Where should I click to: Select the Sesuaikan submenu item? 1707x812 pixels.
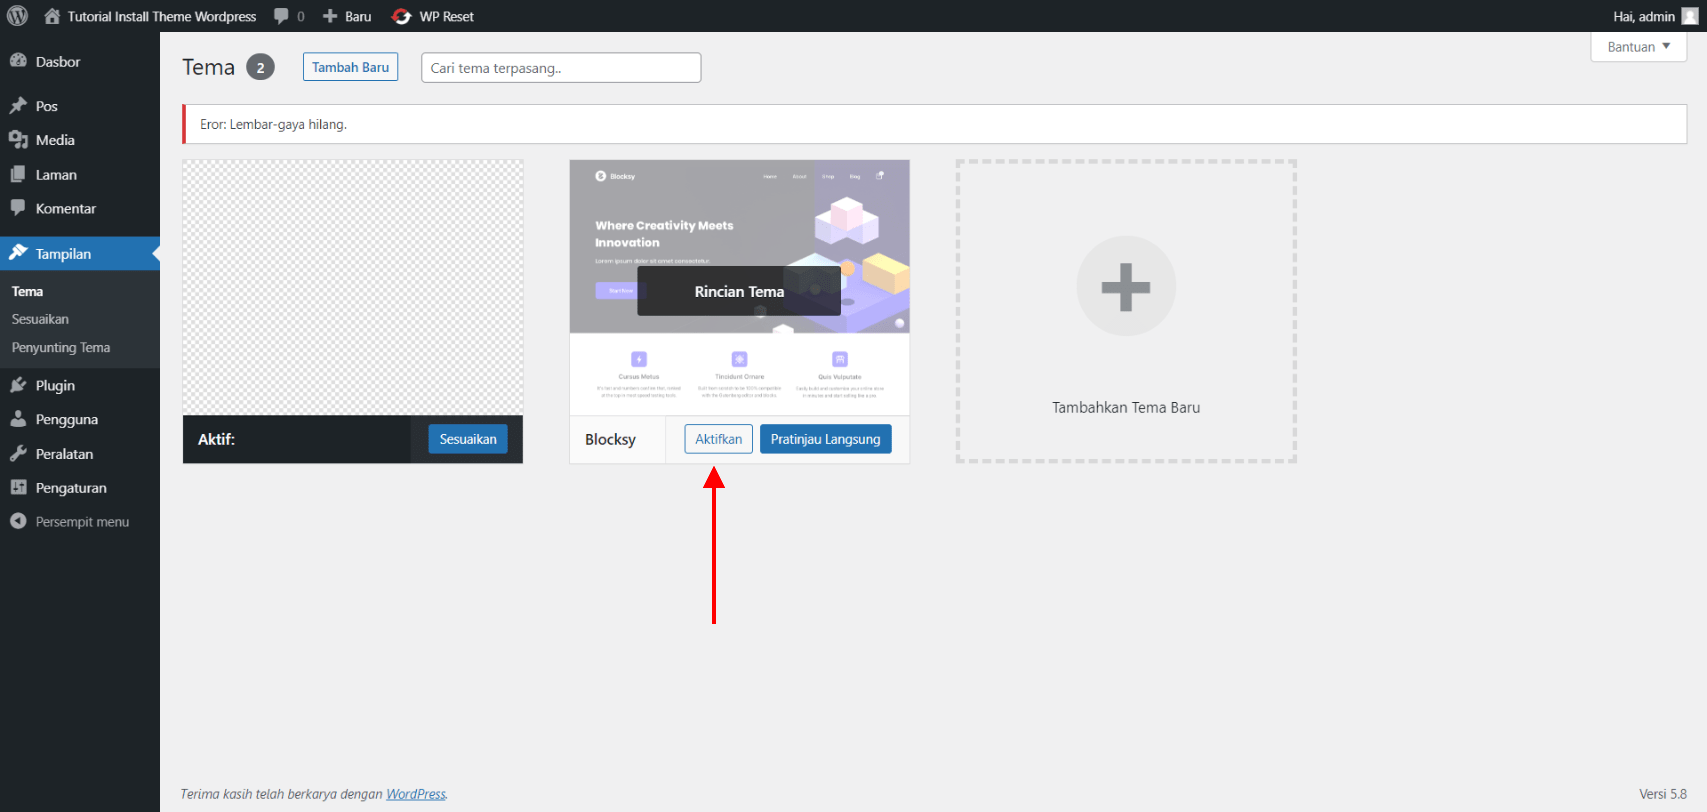point(40,319)
